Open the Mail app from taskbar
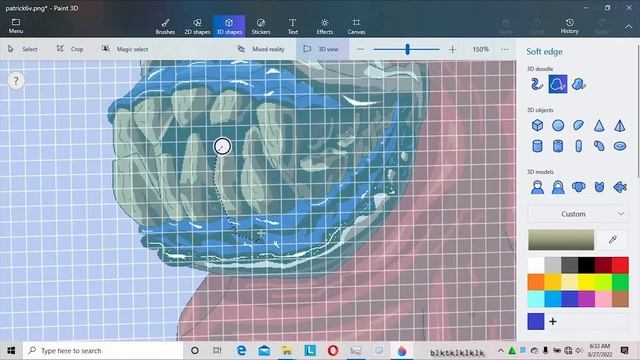This screenshot has width=640, height=360. [x=264, y=350]
